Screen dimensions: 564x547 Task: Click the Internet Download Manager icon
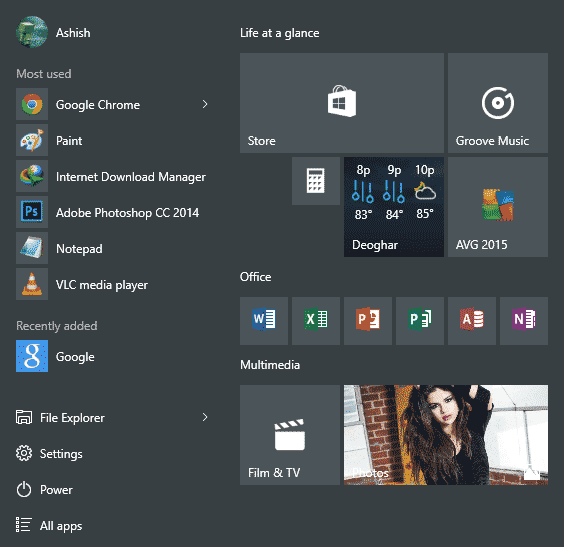32,176
